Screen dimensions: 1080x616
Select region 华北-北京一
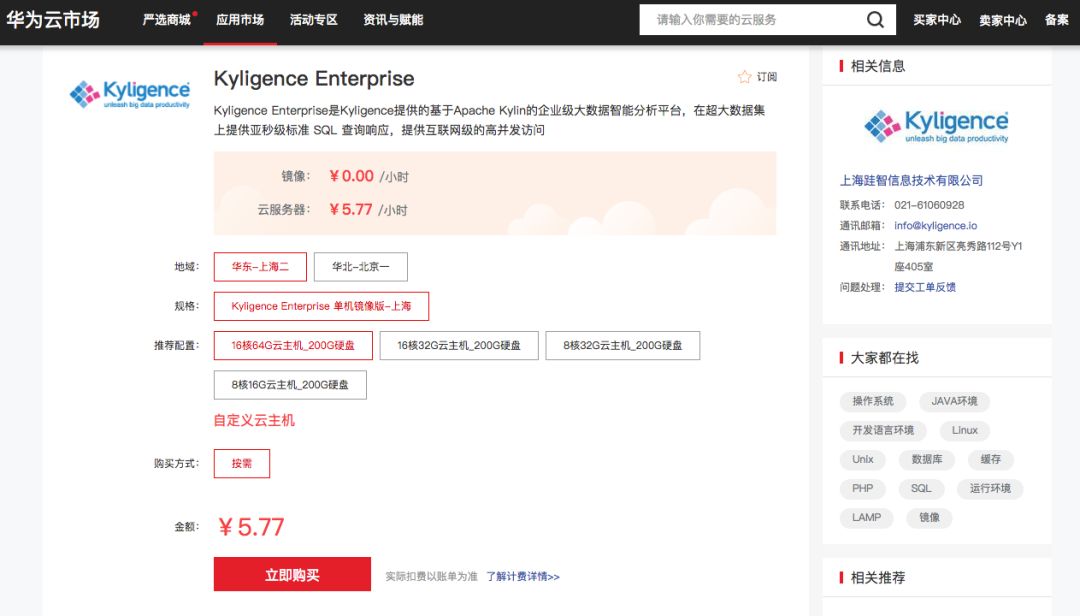pos(361,267)
